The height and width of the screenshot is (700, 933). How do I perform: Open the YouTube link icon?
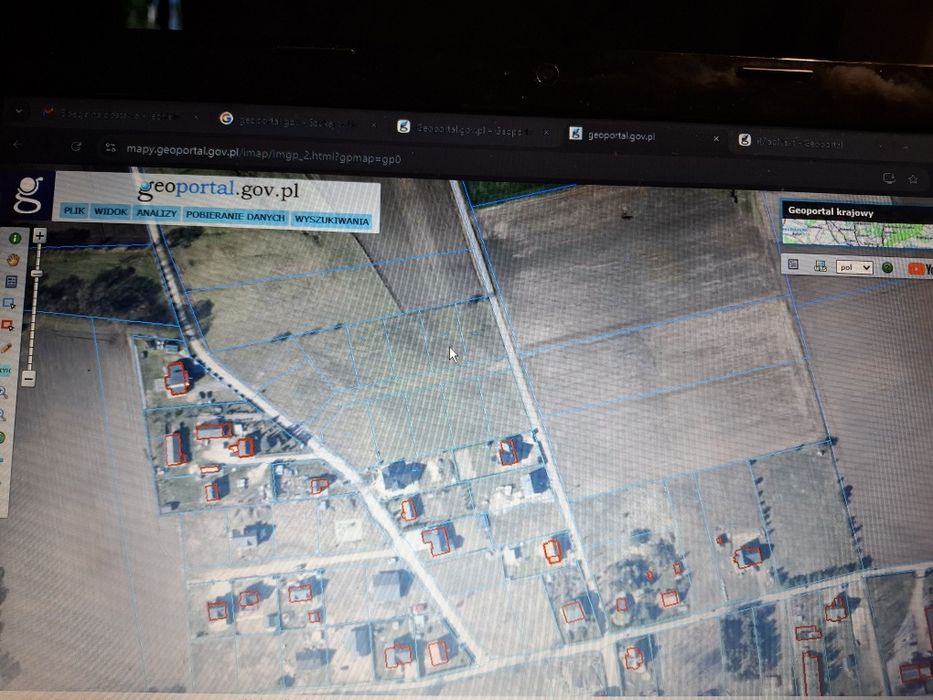click(x=920, y=269)
